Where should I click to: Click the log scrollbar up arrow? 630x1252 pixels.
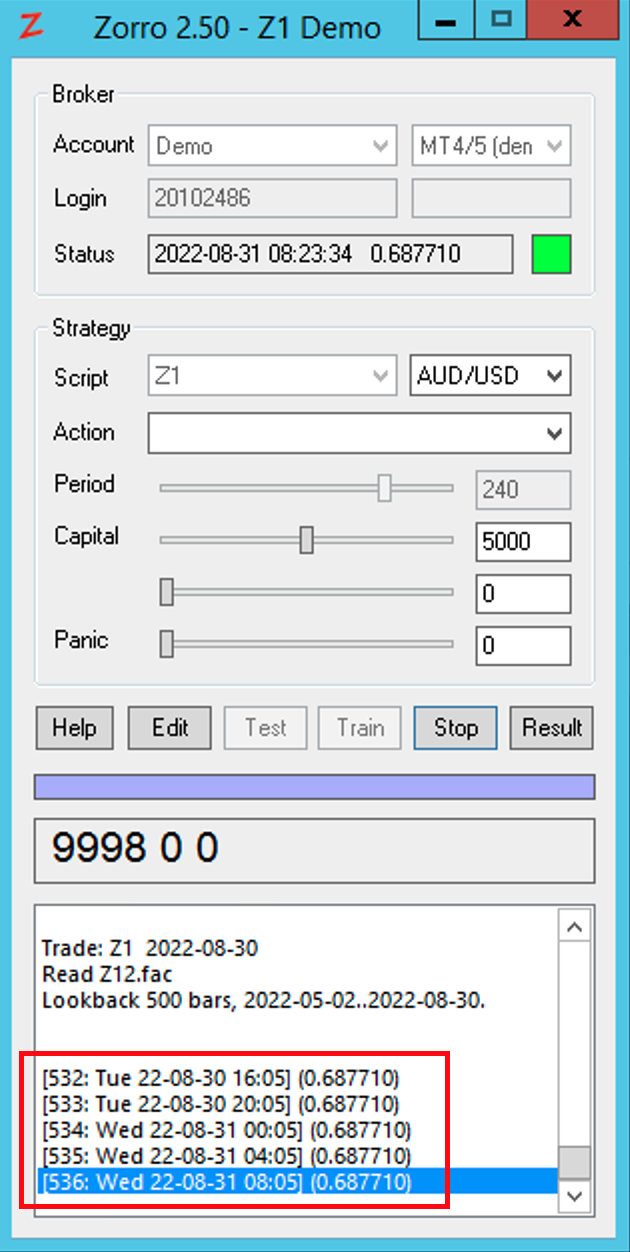(574, 927)
